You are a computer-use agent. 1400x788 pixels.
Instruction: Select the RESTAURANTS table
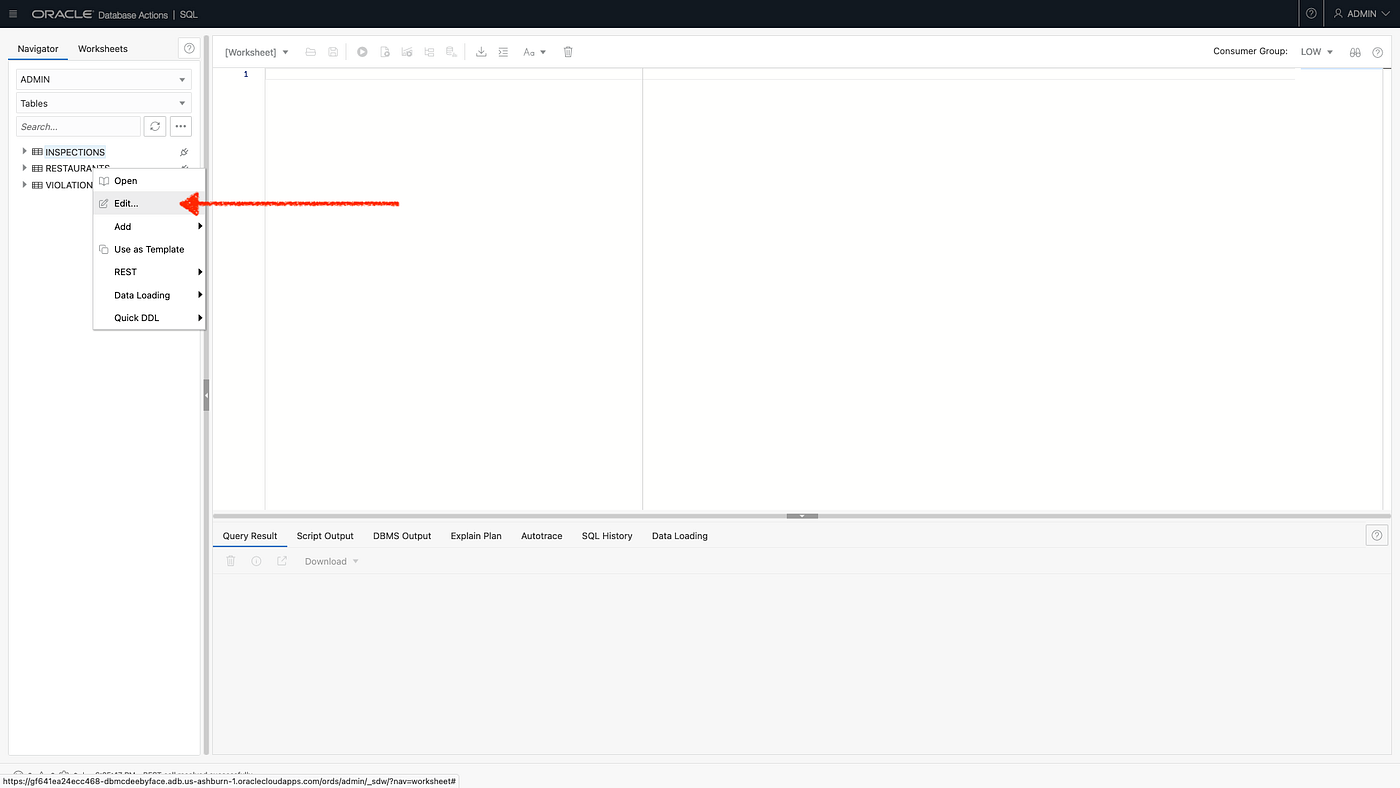(77, 168)
